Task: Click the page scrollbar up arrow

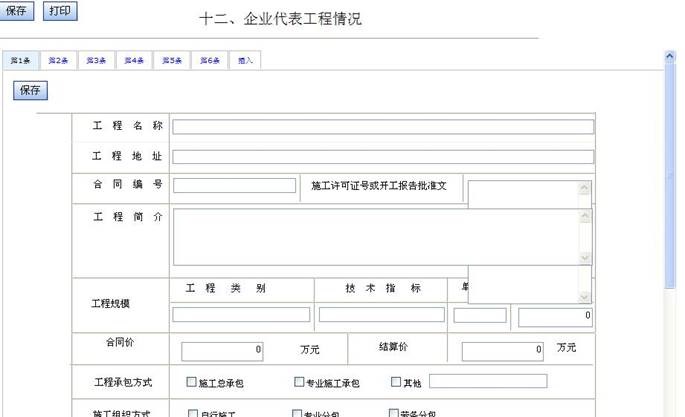Action: pyautogui.click(x=671, y=57)
